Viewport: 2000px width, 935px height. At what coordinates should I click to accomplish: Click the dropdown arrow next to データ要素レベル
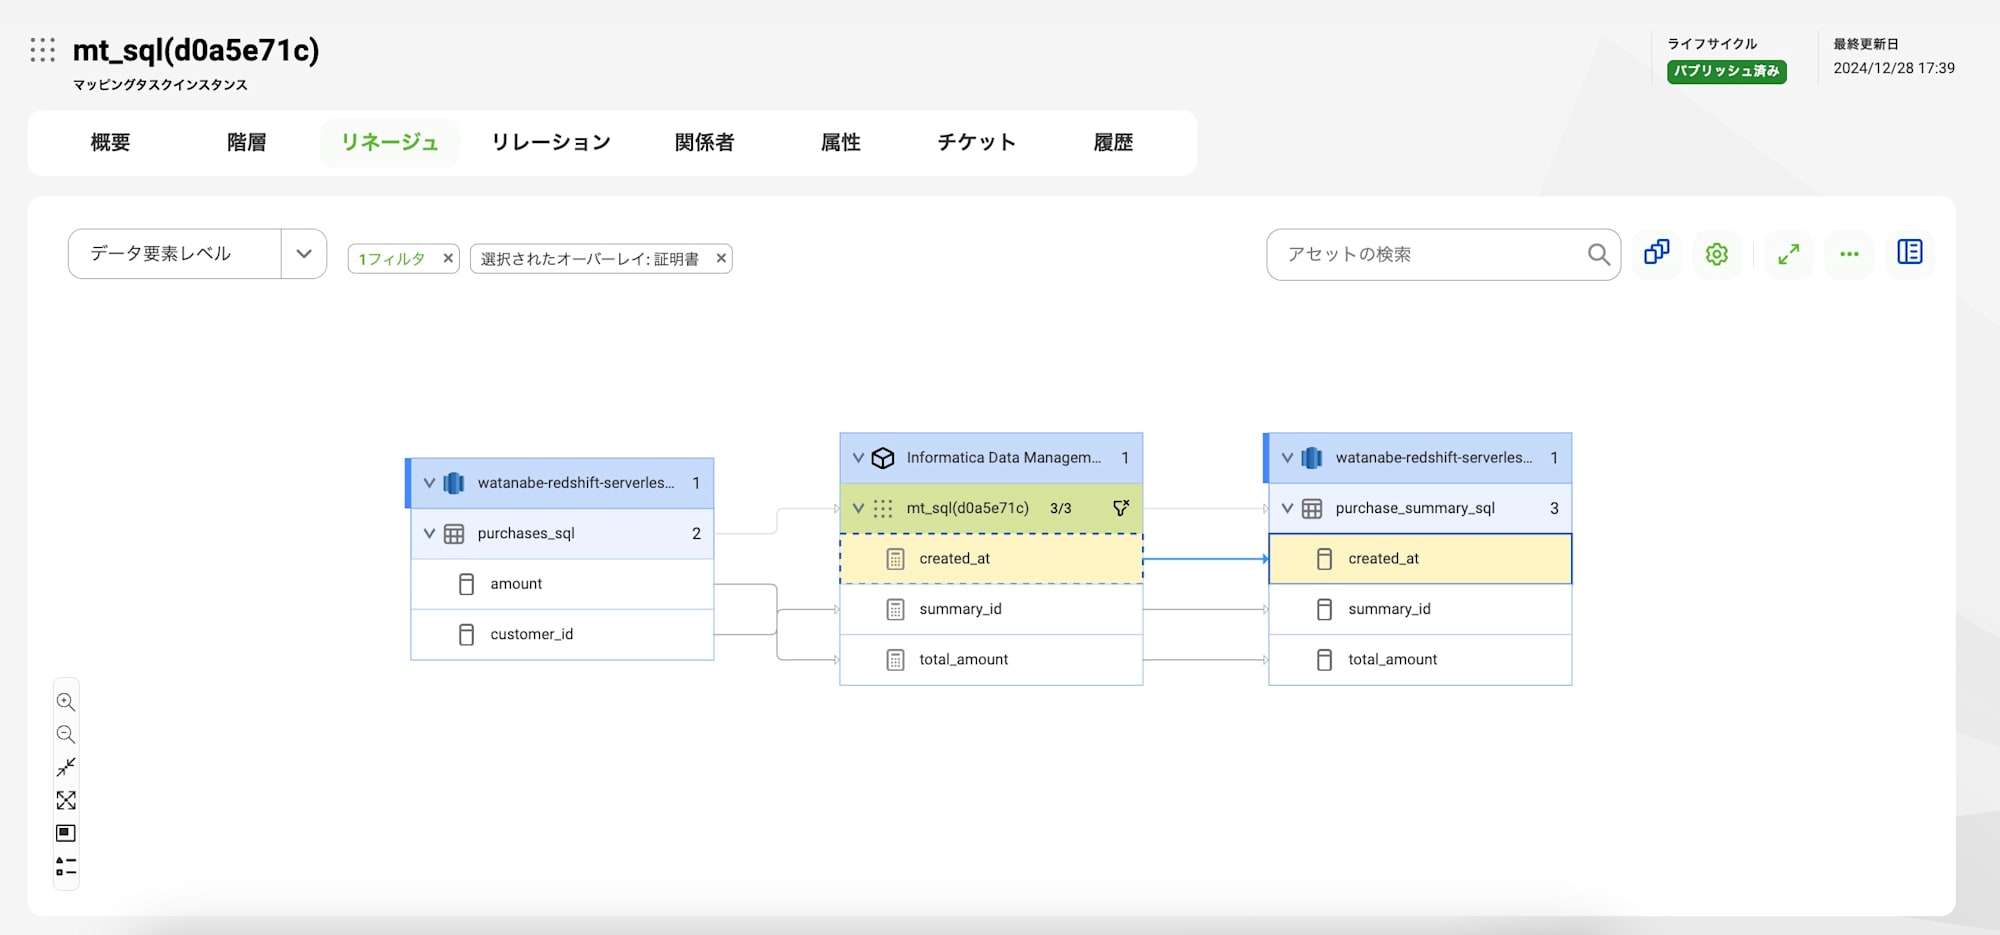coord(304,254)
